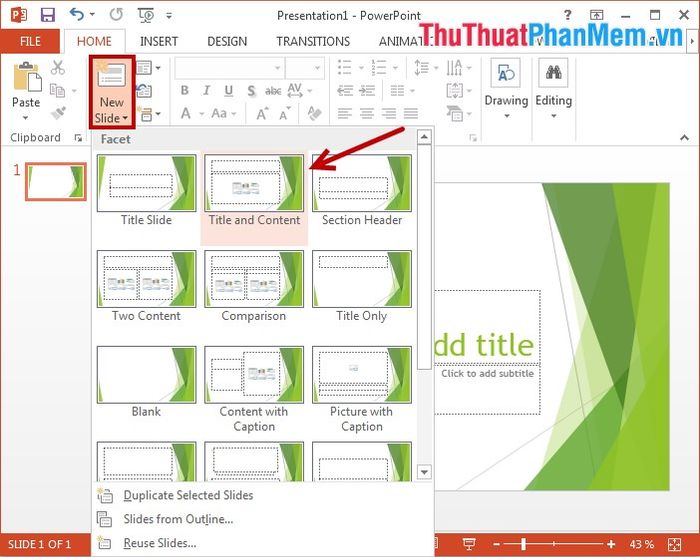Toggle Text Shadow formatting

pyautogui.click(x=251, y=91)
